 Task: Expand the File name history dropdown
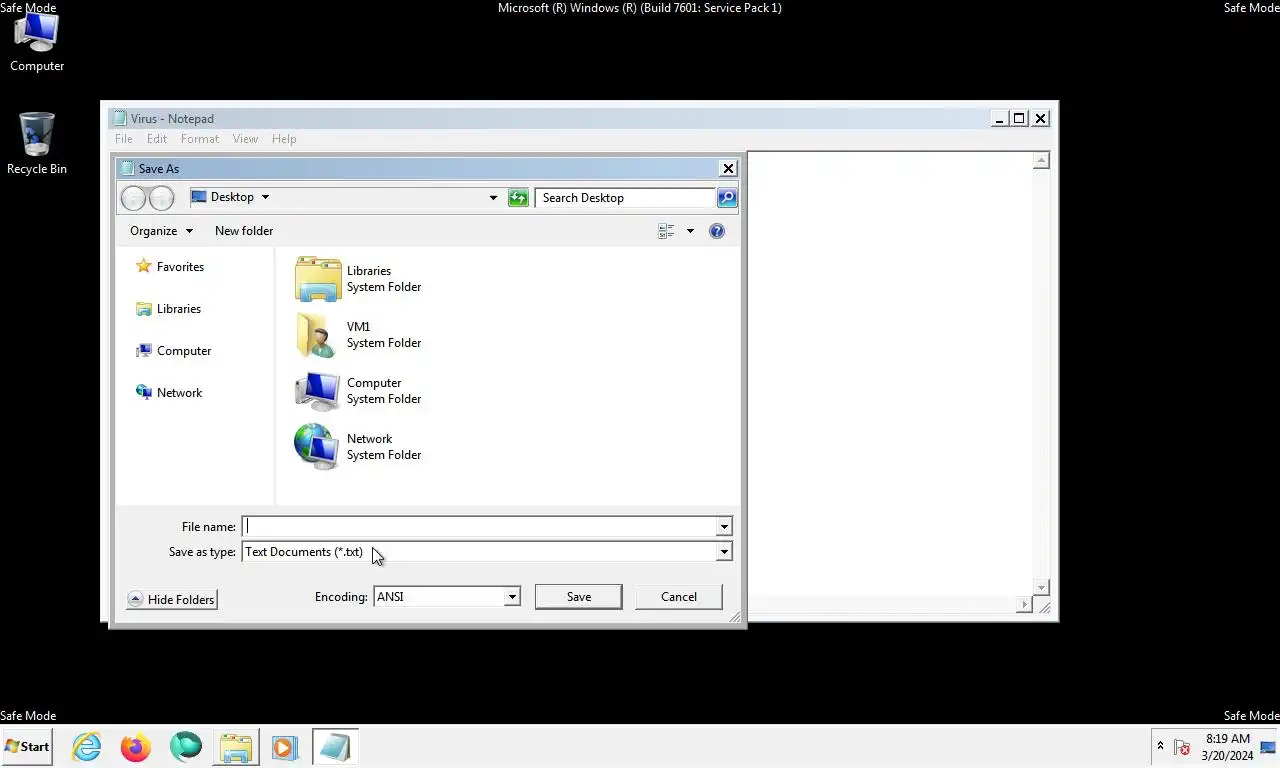724,527
